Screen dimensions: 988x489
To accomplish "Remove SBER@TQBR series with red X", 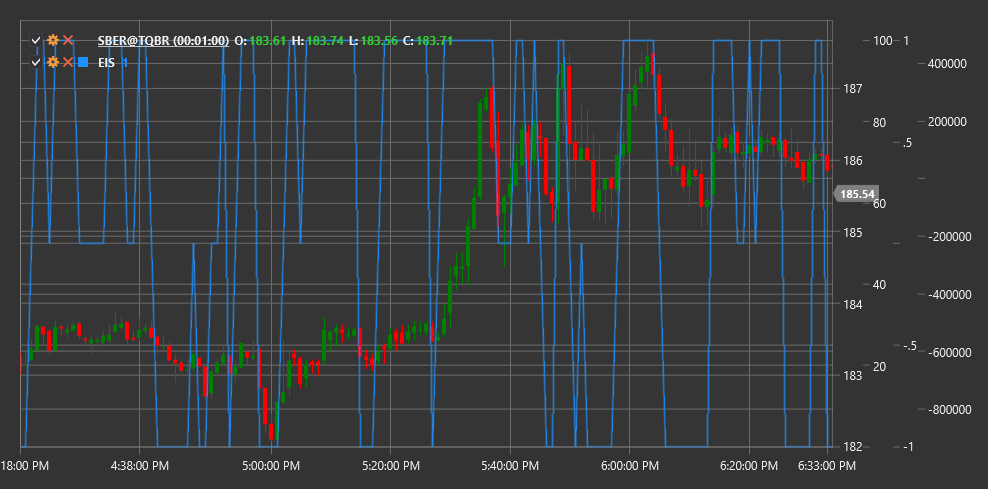I will tap(68, 40).
